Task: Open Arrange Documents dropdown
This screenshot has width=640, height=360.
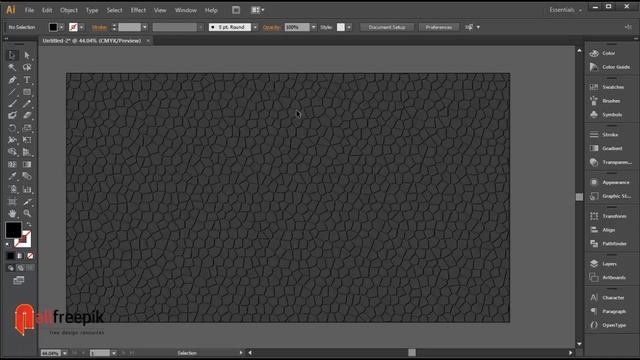Action: point(258,10)
